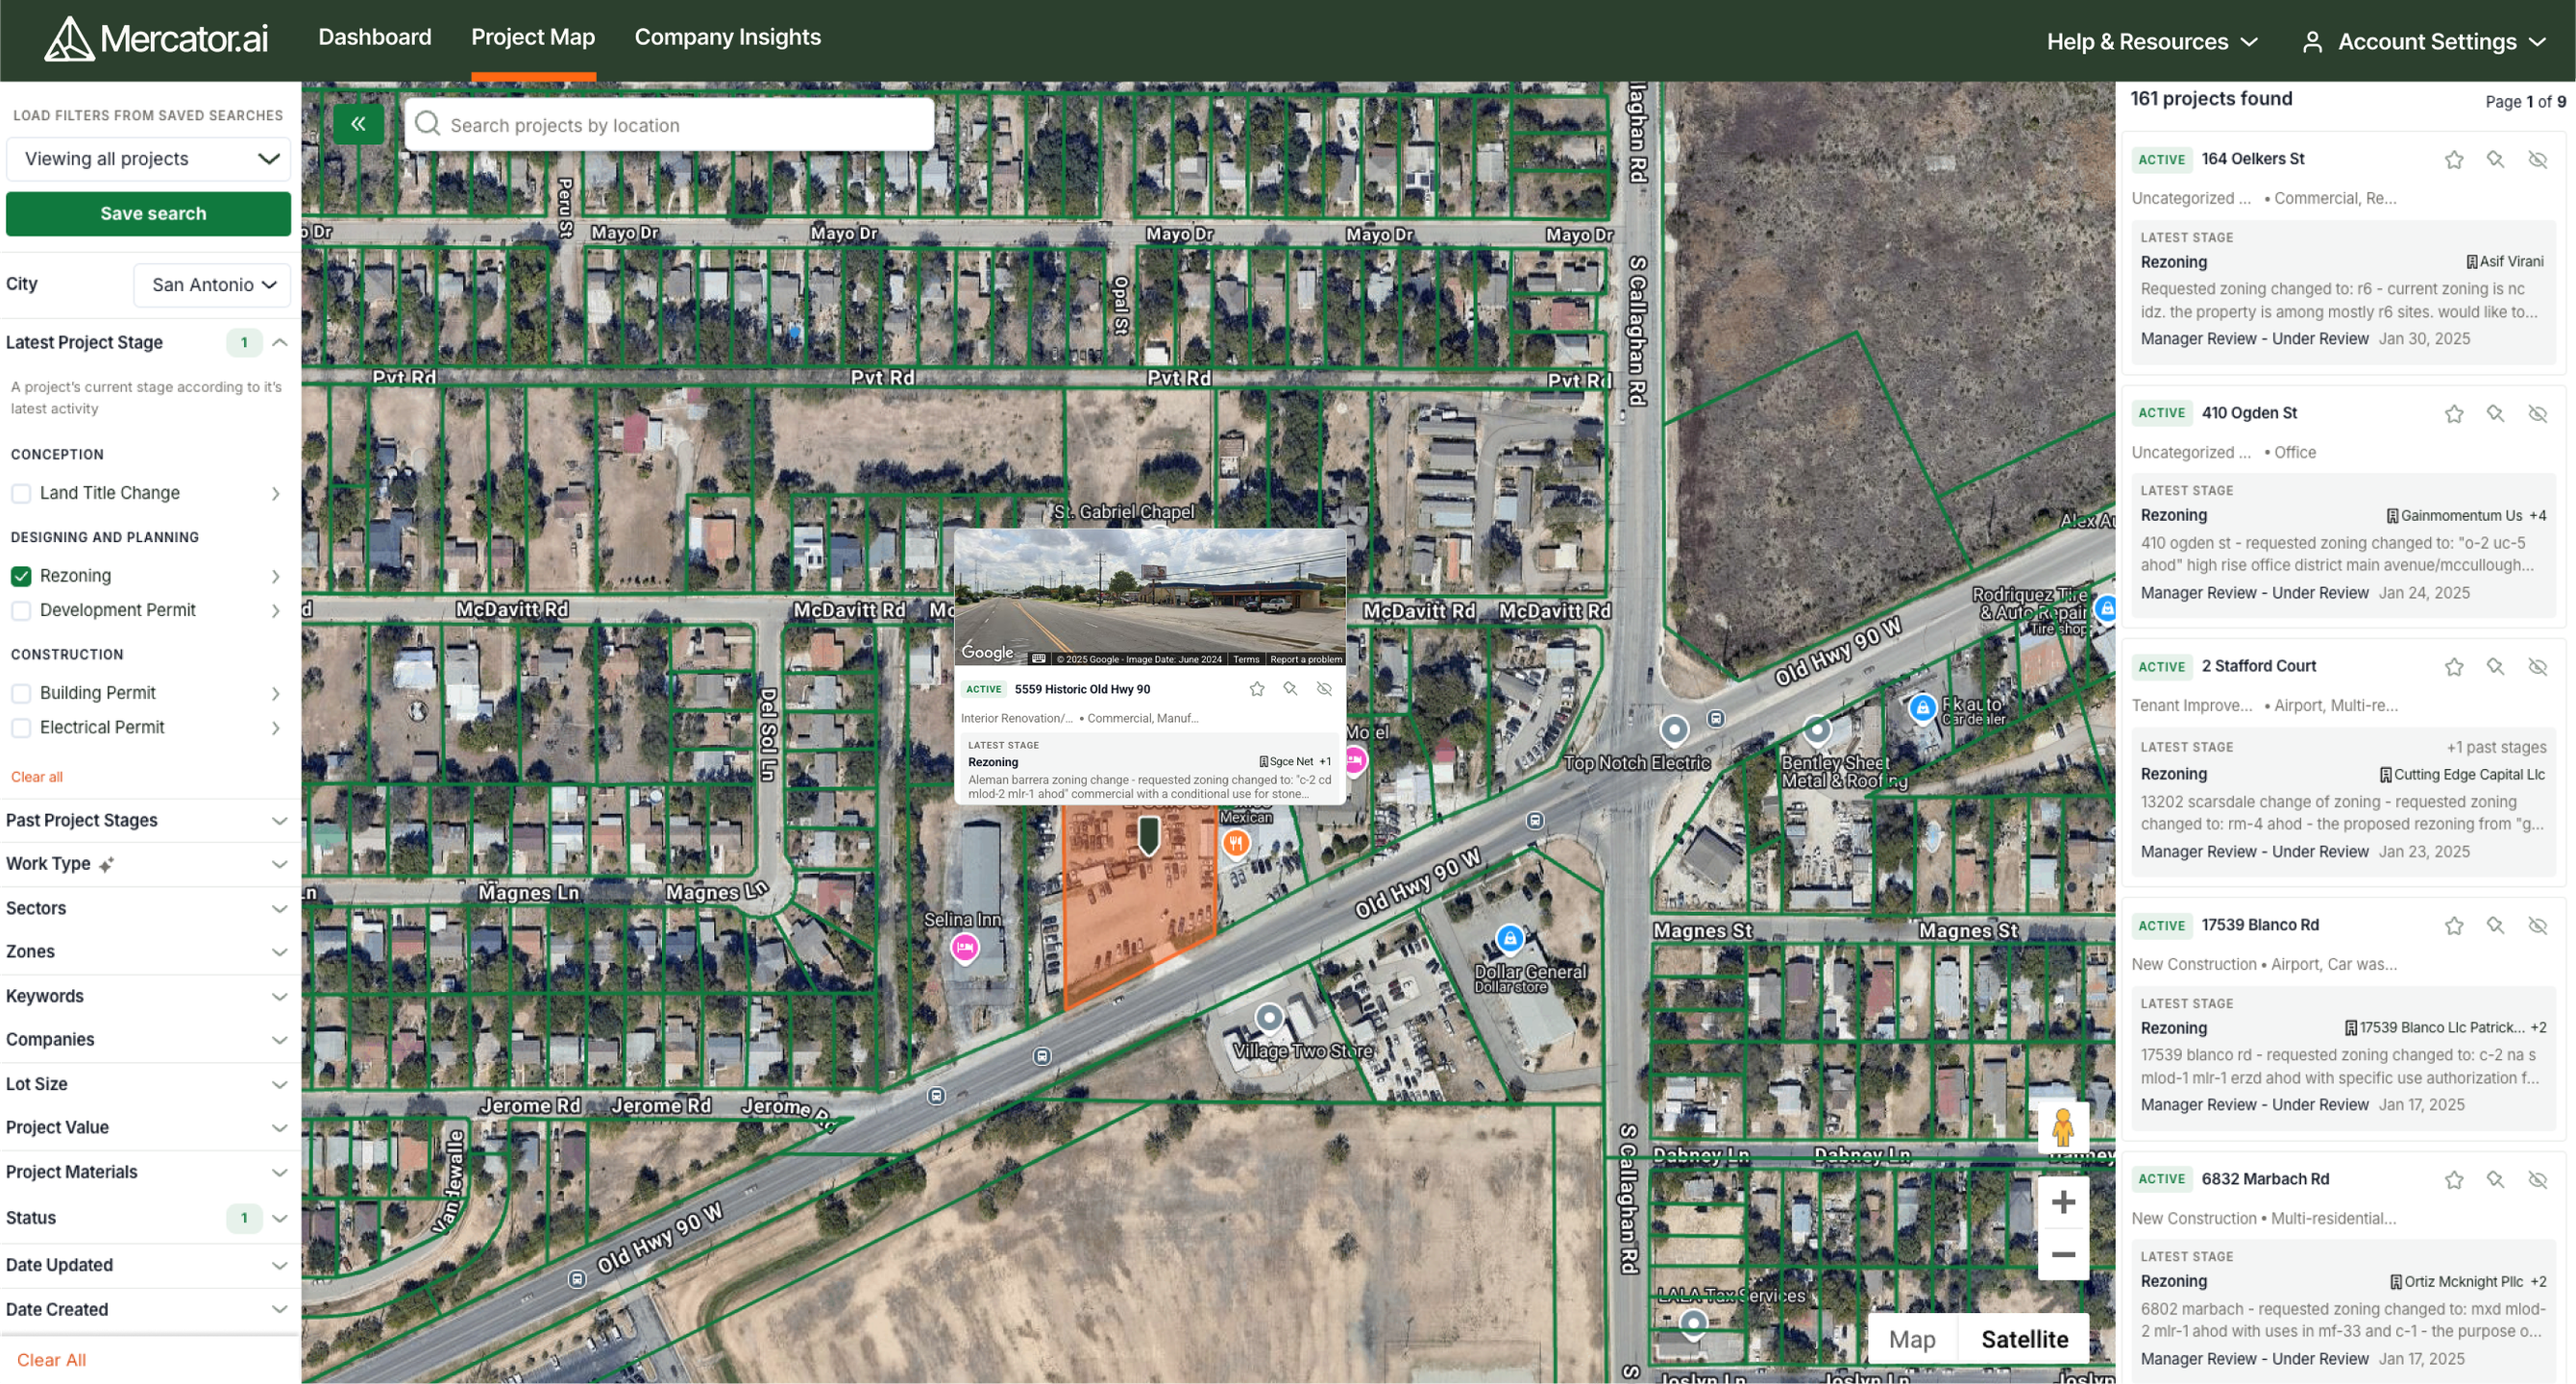This screenshot has width=2576, height=1384.
Task: Check the Land Title Change filter
Action: (x=21, y=493)
